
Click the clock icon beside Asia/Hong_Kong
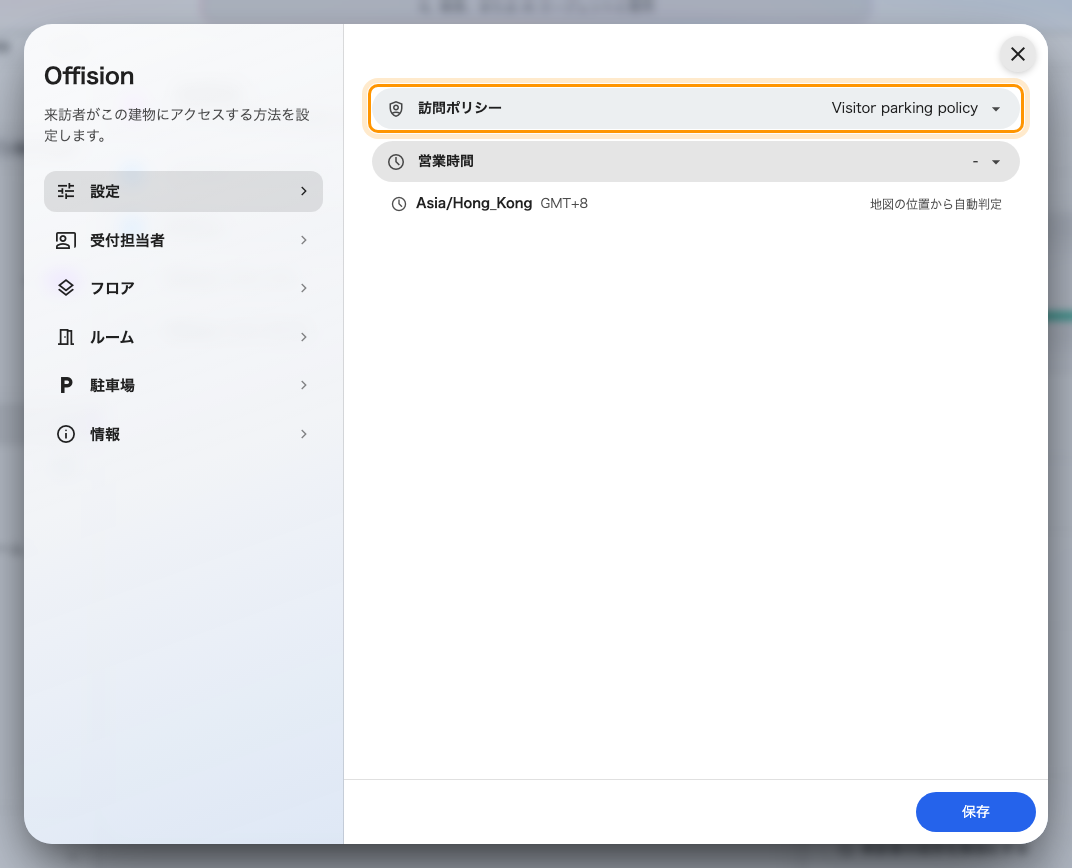[399, 204]
